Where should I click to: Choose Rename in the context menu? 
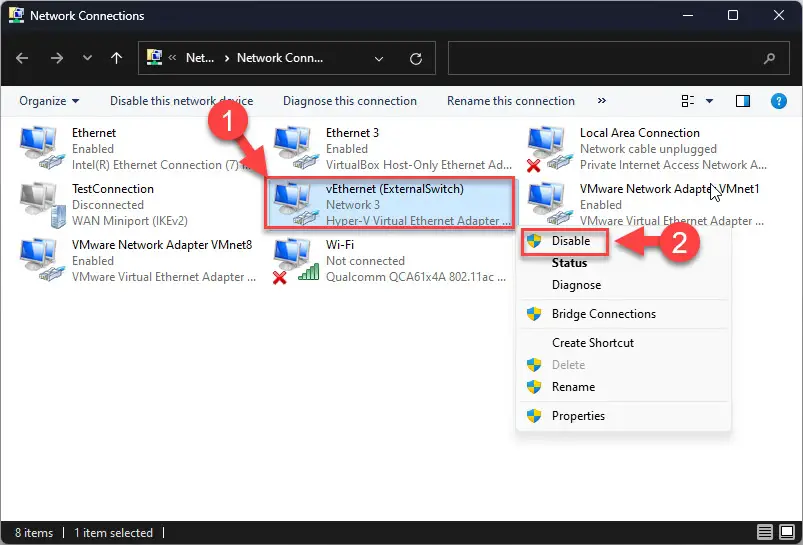coord(573,387)
